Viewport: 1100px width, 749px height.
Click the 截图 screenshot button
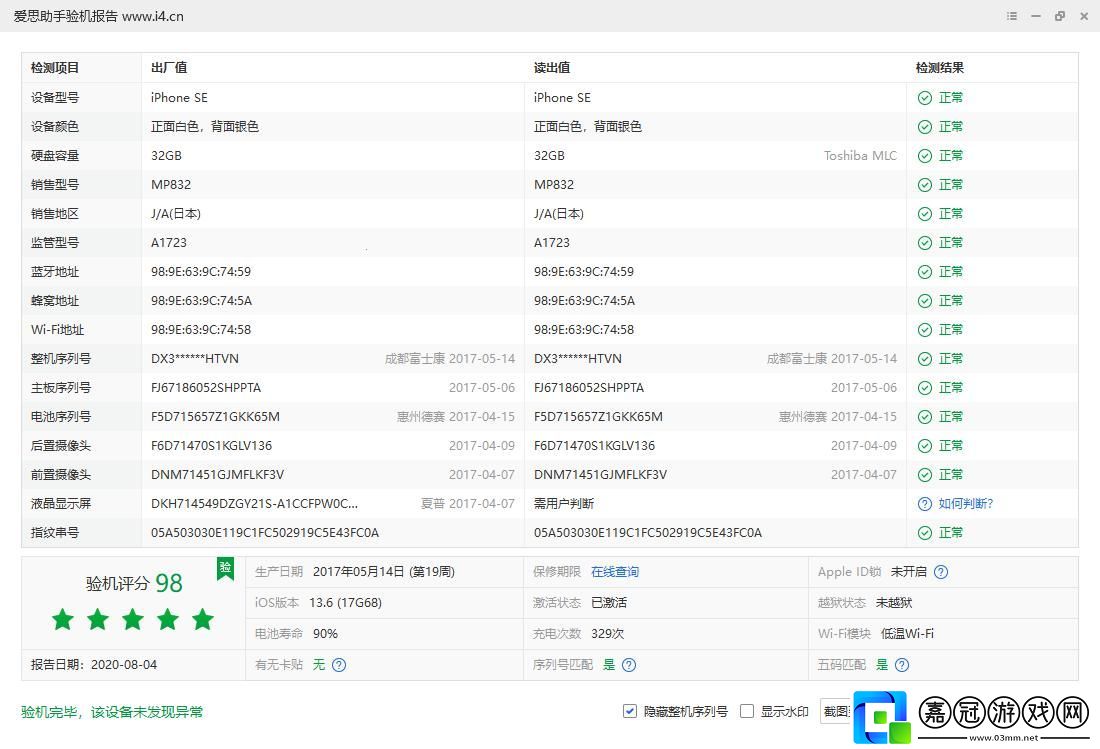point(836,711)
